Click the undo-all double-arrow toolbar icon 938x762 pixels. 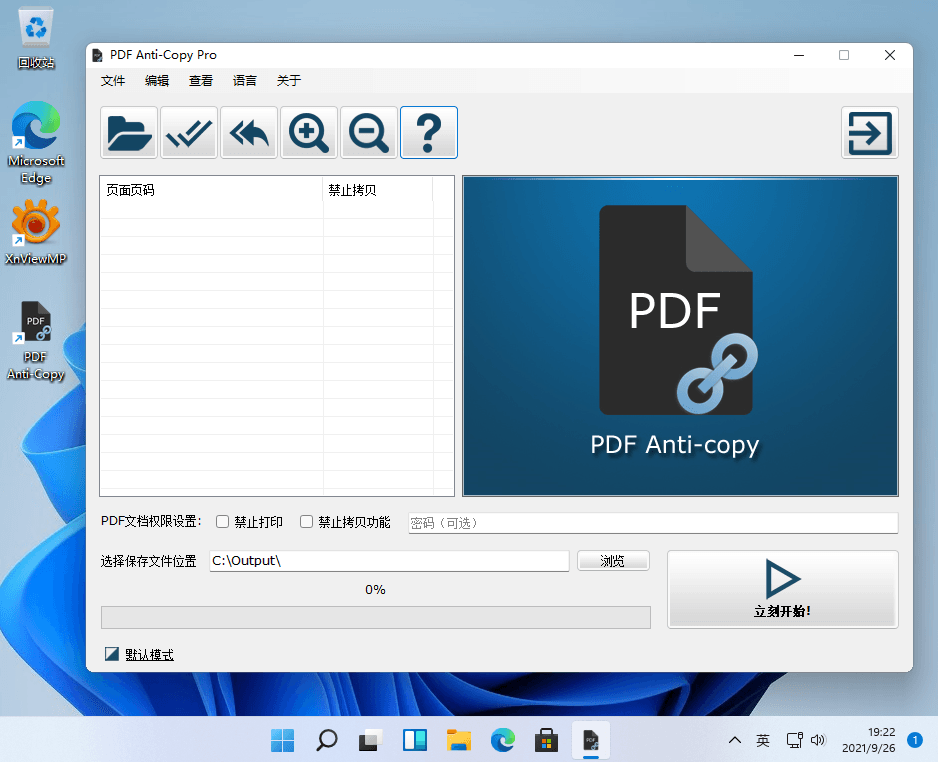pos(249,132)
